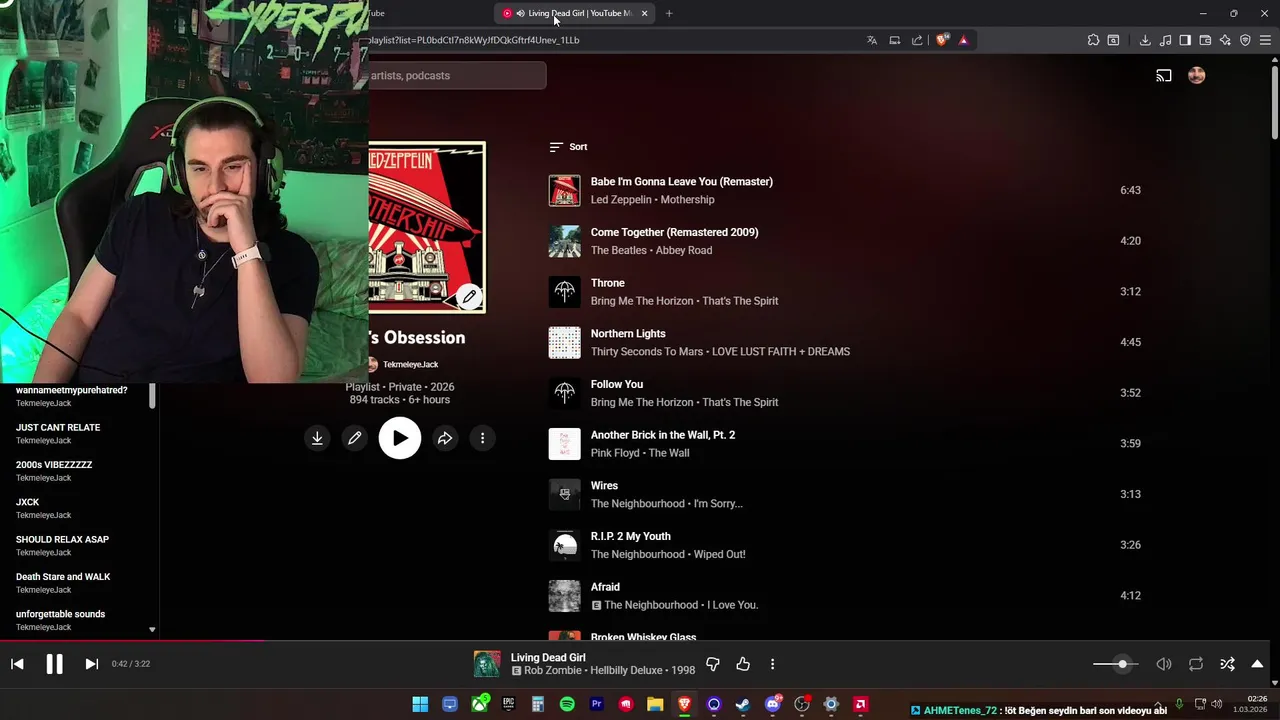Open browser extensions puzzle icon
1280x720 pixels.
(x=1093, y=40)
